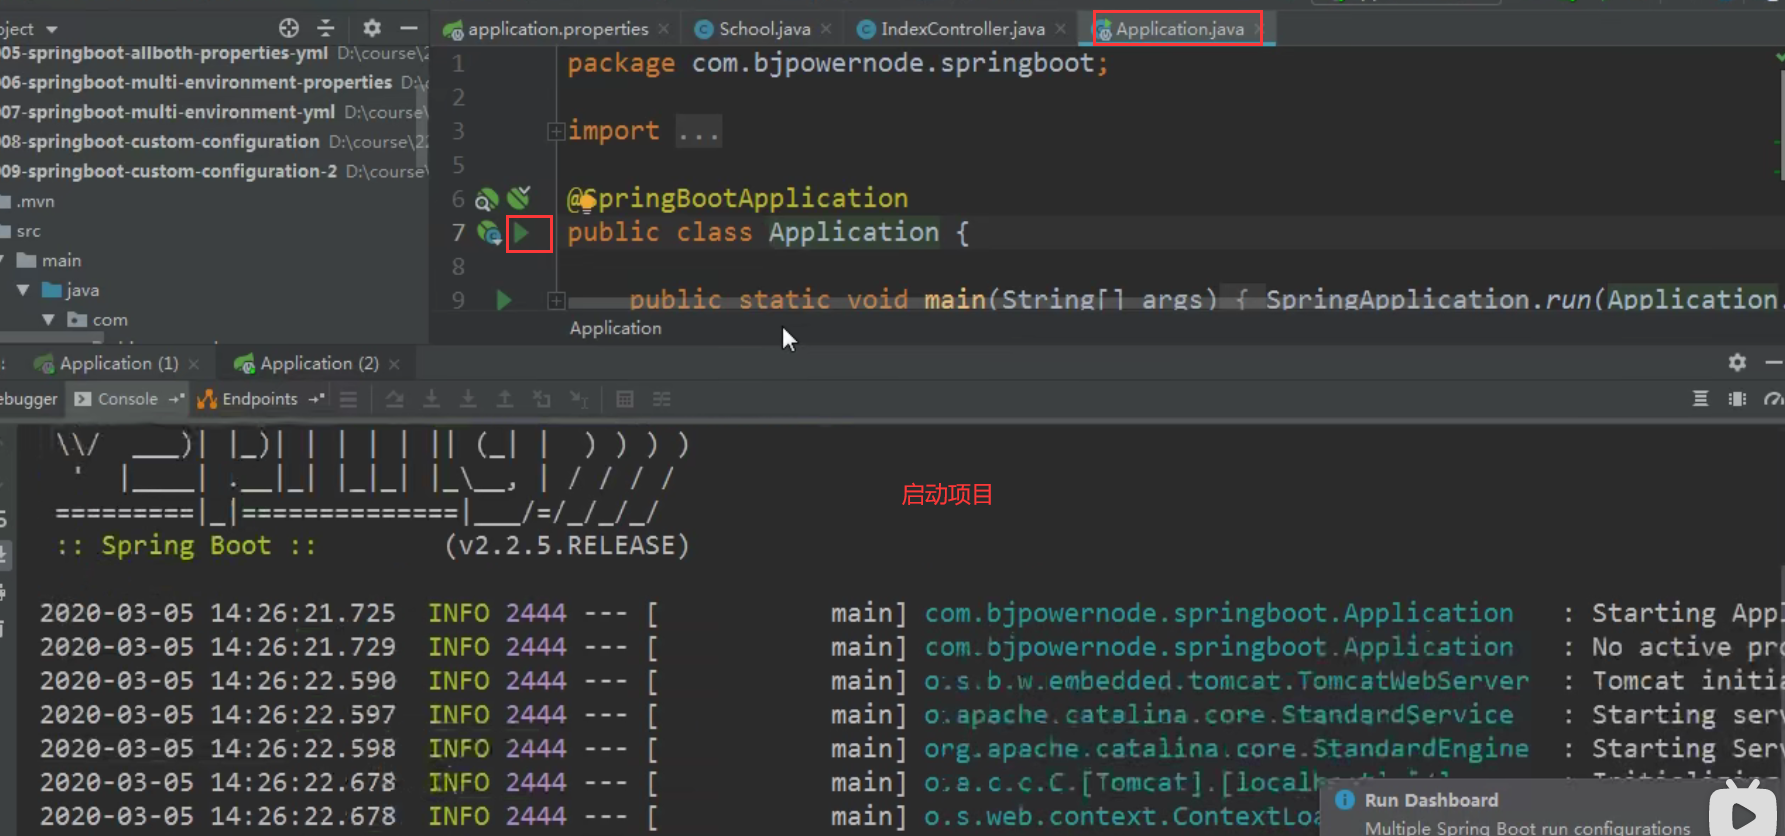Screen dimensions: 1785x836
Task: Click gauge overhead icon in debug toolbar
Action: click(x=1774, y=399)
